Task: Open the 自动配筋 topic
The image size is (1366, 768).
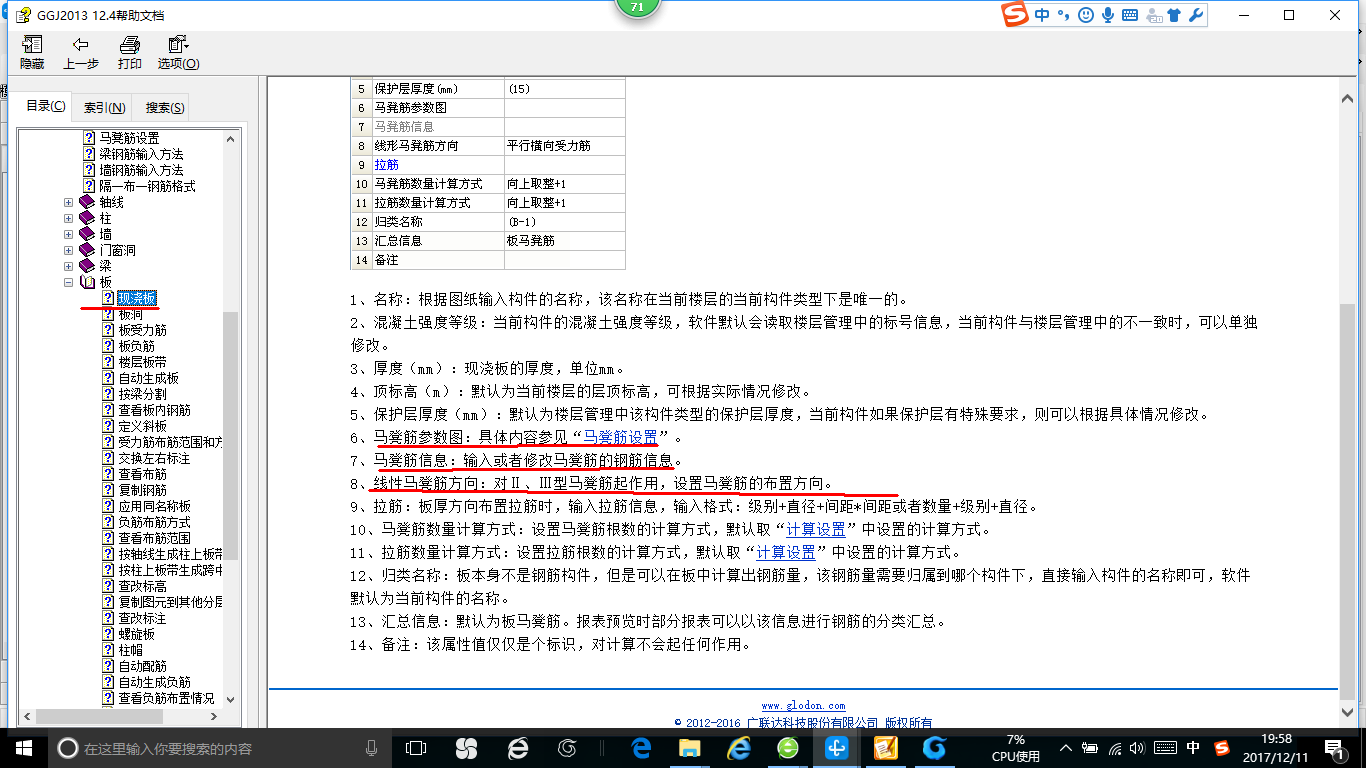Action: (143, 666)
